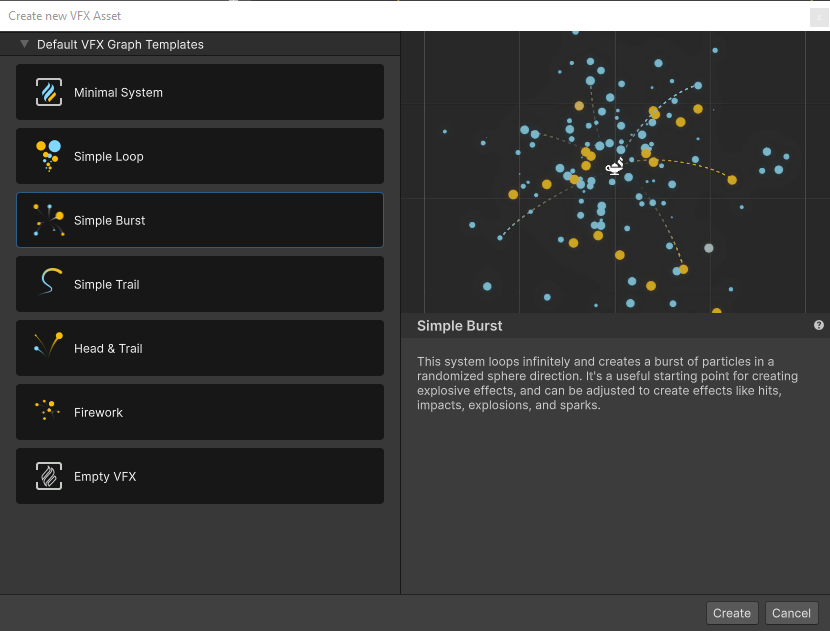830x631 pixels.
Task: Click the Simple Burst spark icon
Action: click(x=49, y=220)
